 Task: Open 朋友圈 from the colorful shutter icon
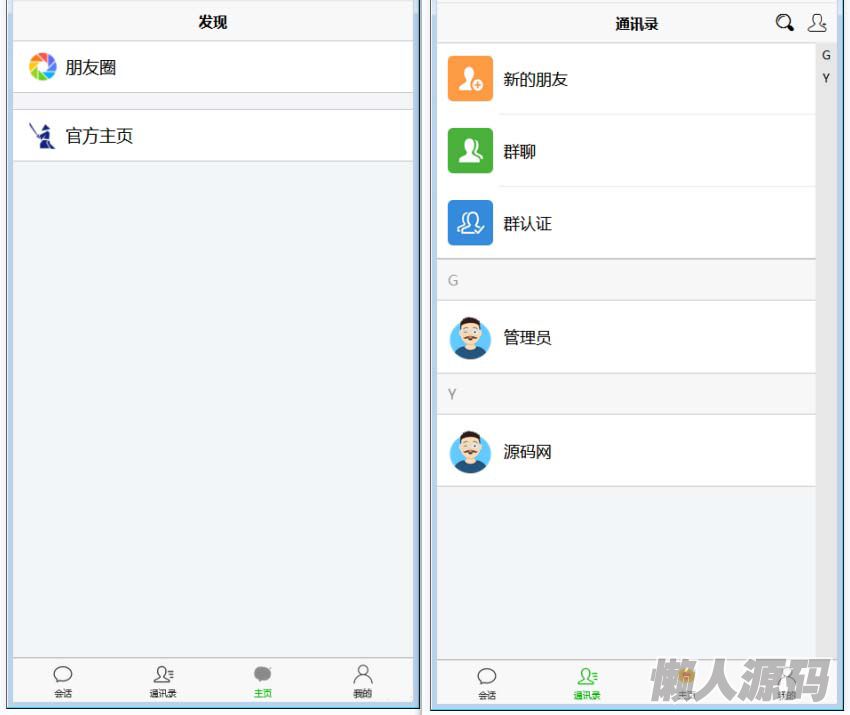click(x=43, y=67)
